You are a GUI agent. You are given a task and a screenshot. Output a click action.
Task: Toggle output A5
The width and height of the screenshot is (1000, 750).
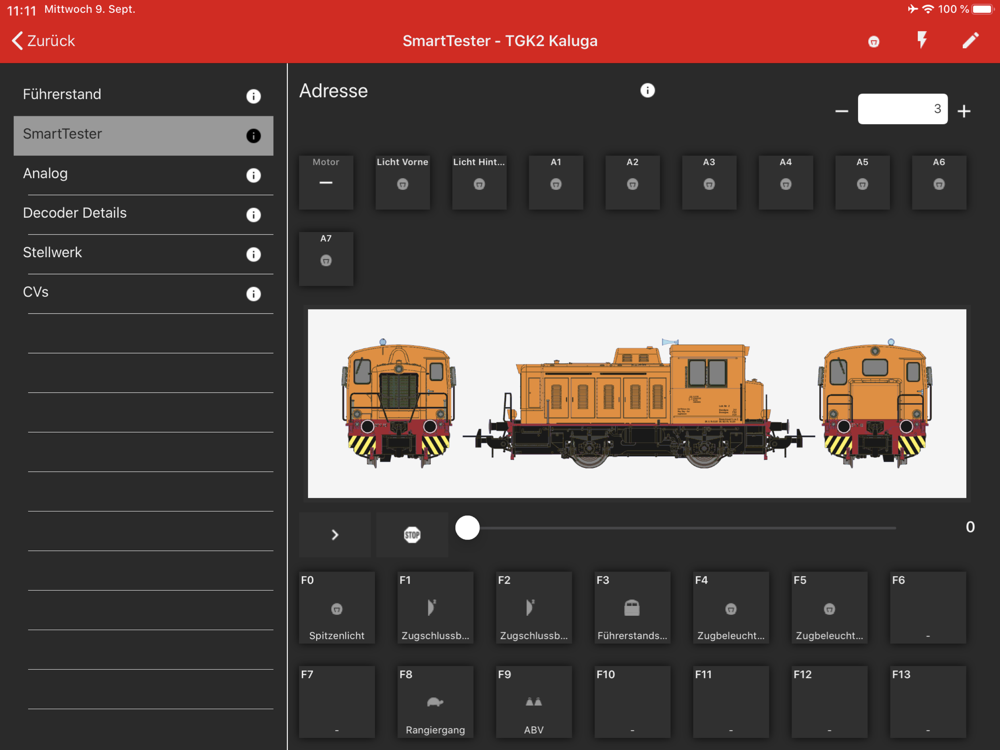pyautogui.click(x=862, y=182)
